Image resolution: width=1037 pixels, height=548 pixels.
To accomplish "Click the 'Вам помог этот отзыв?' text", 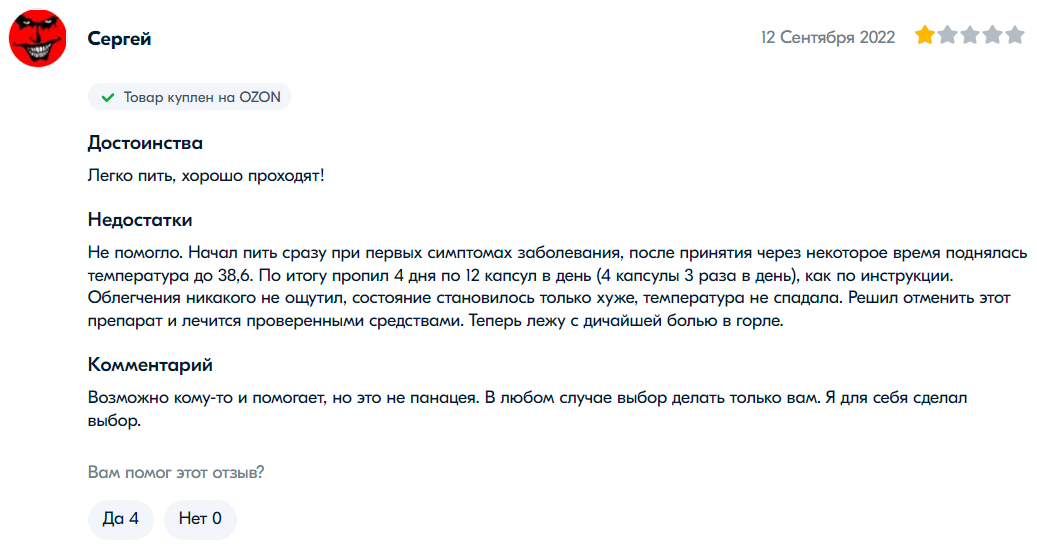I will coord(176,472).
